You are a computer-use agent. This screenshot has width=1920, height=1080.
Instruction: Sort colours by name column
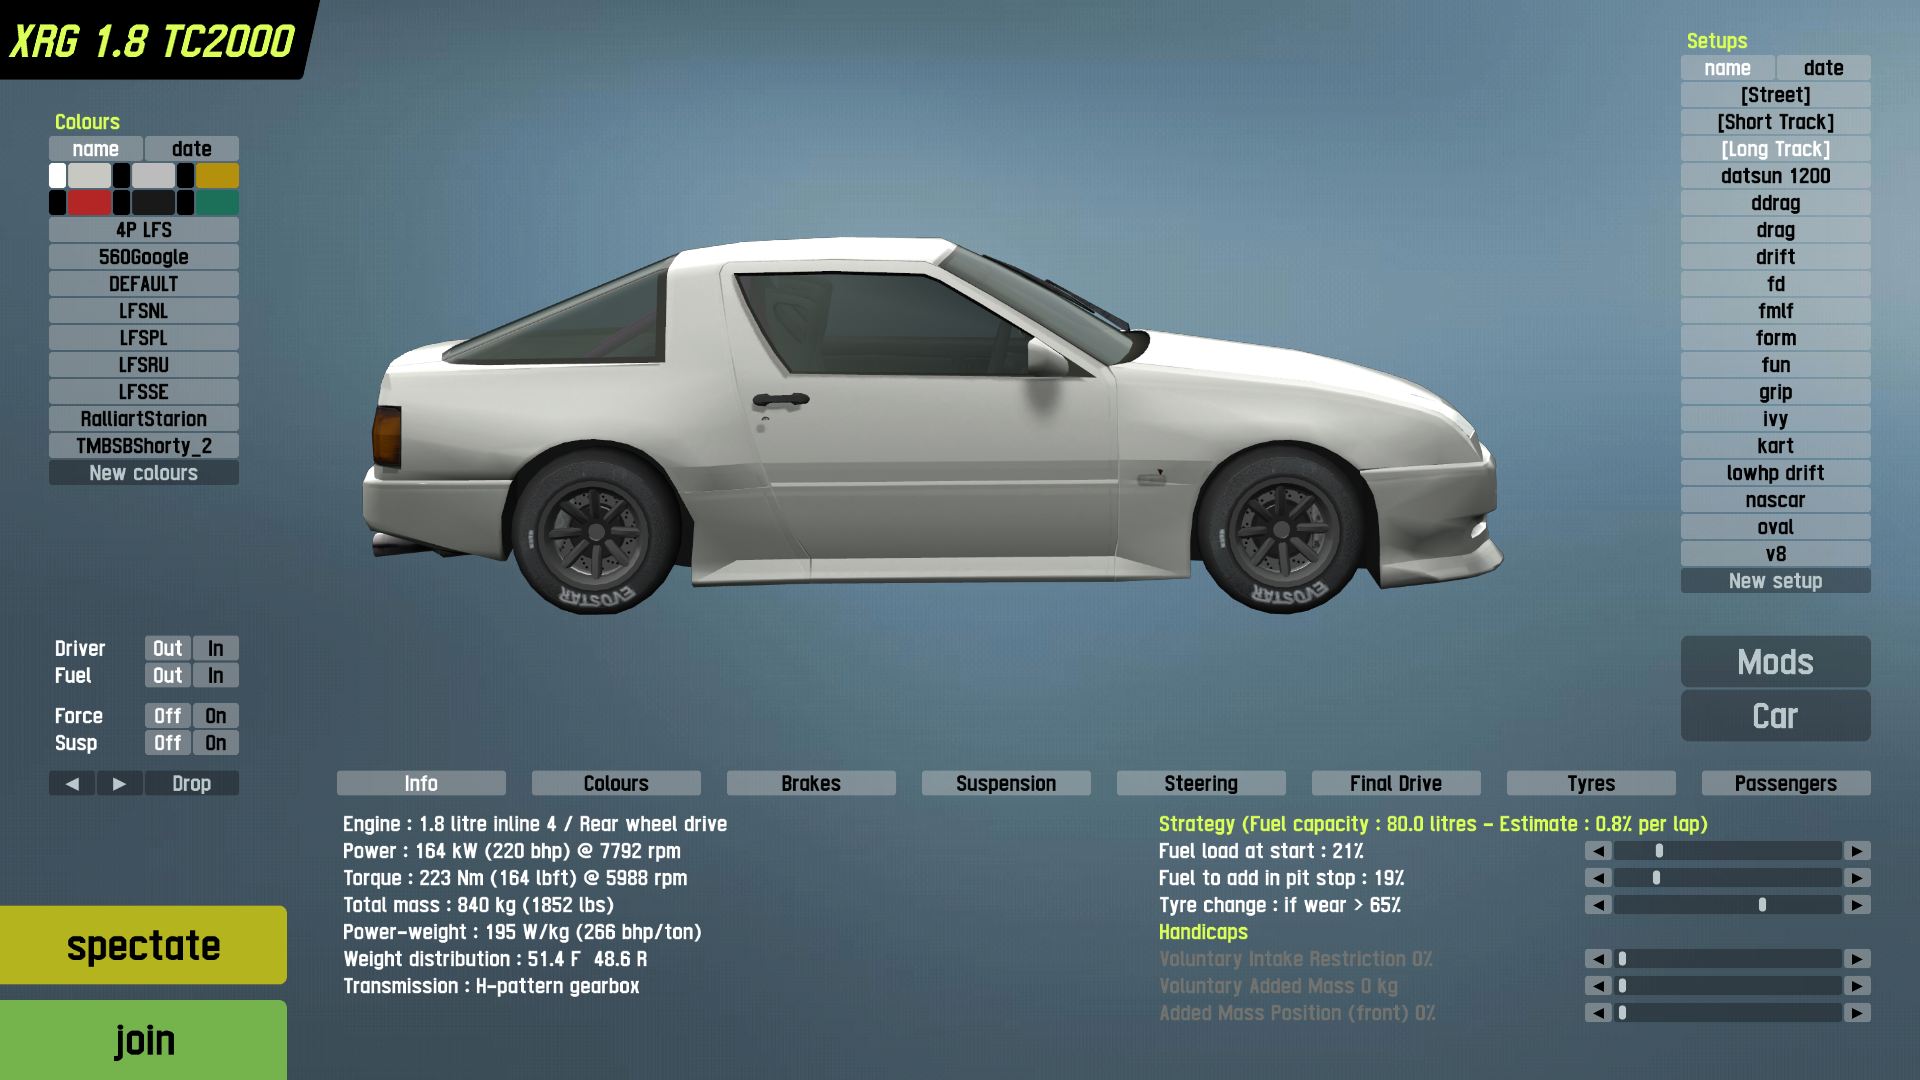96,149
